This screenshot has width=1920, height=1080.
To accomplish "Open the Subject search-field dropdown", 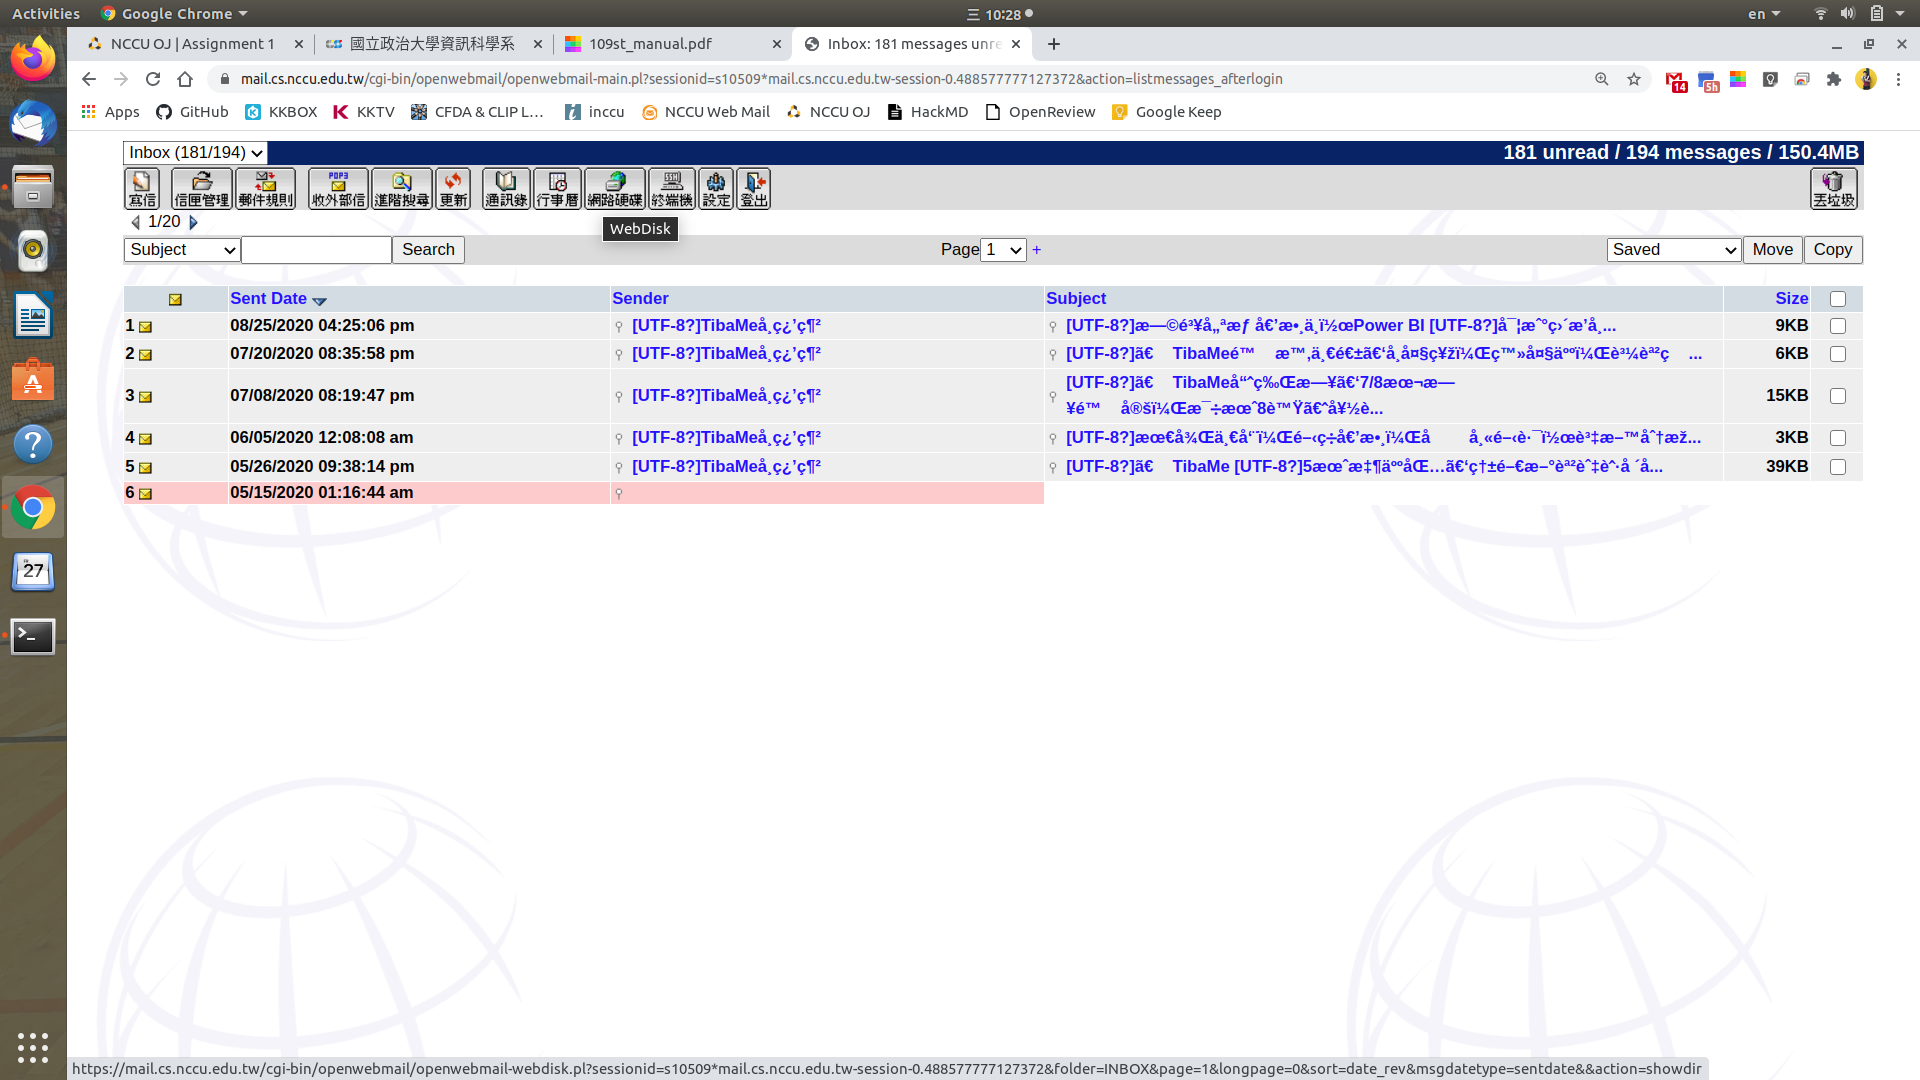I will [x=182, y=250].
